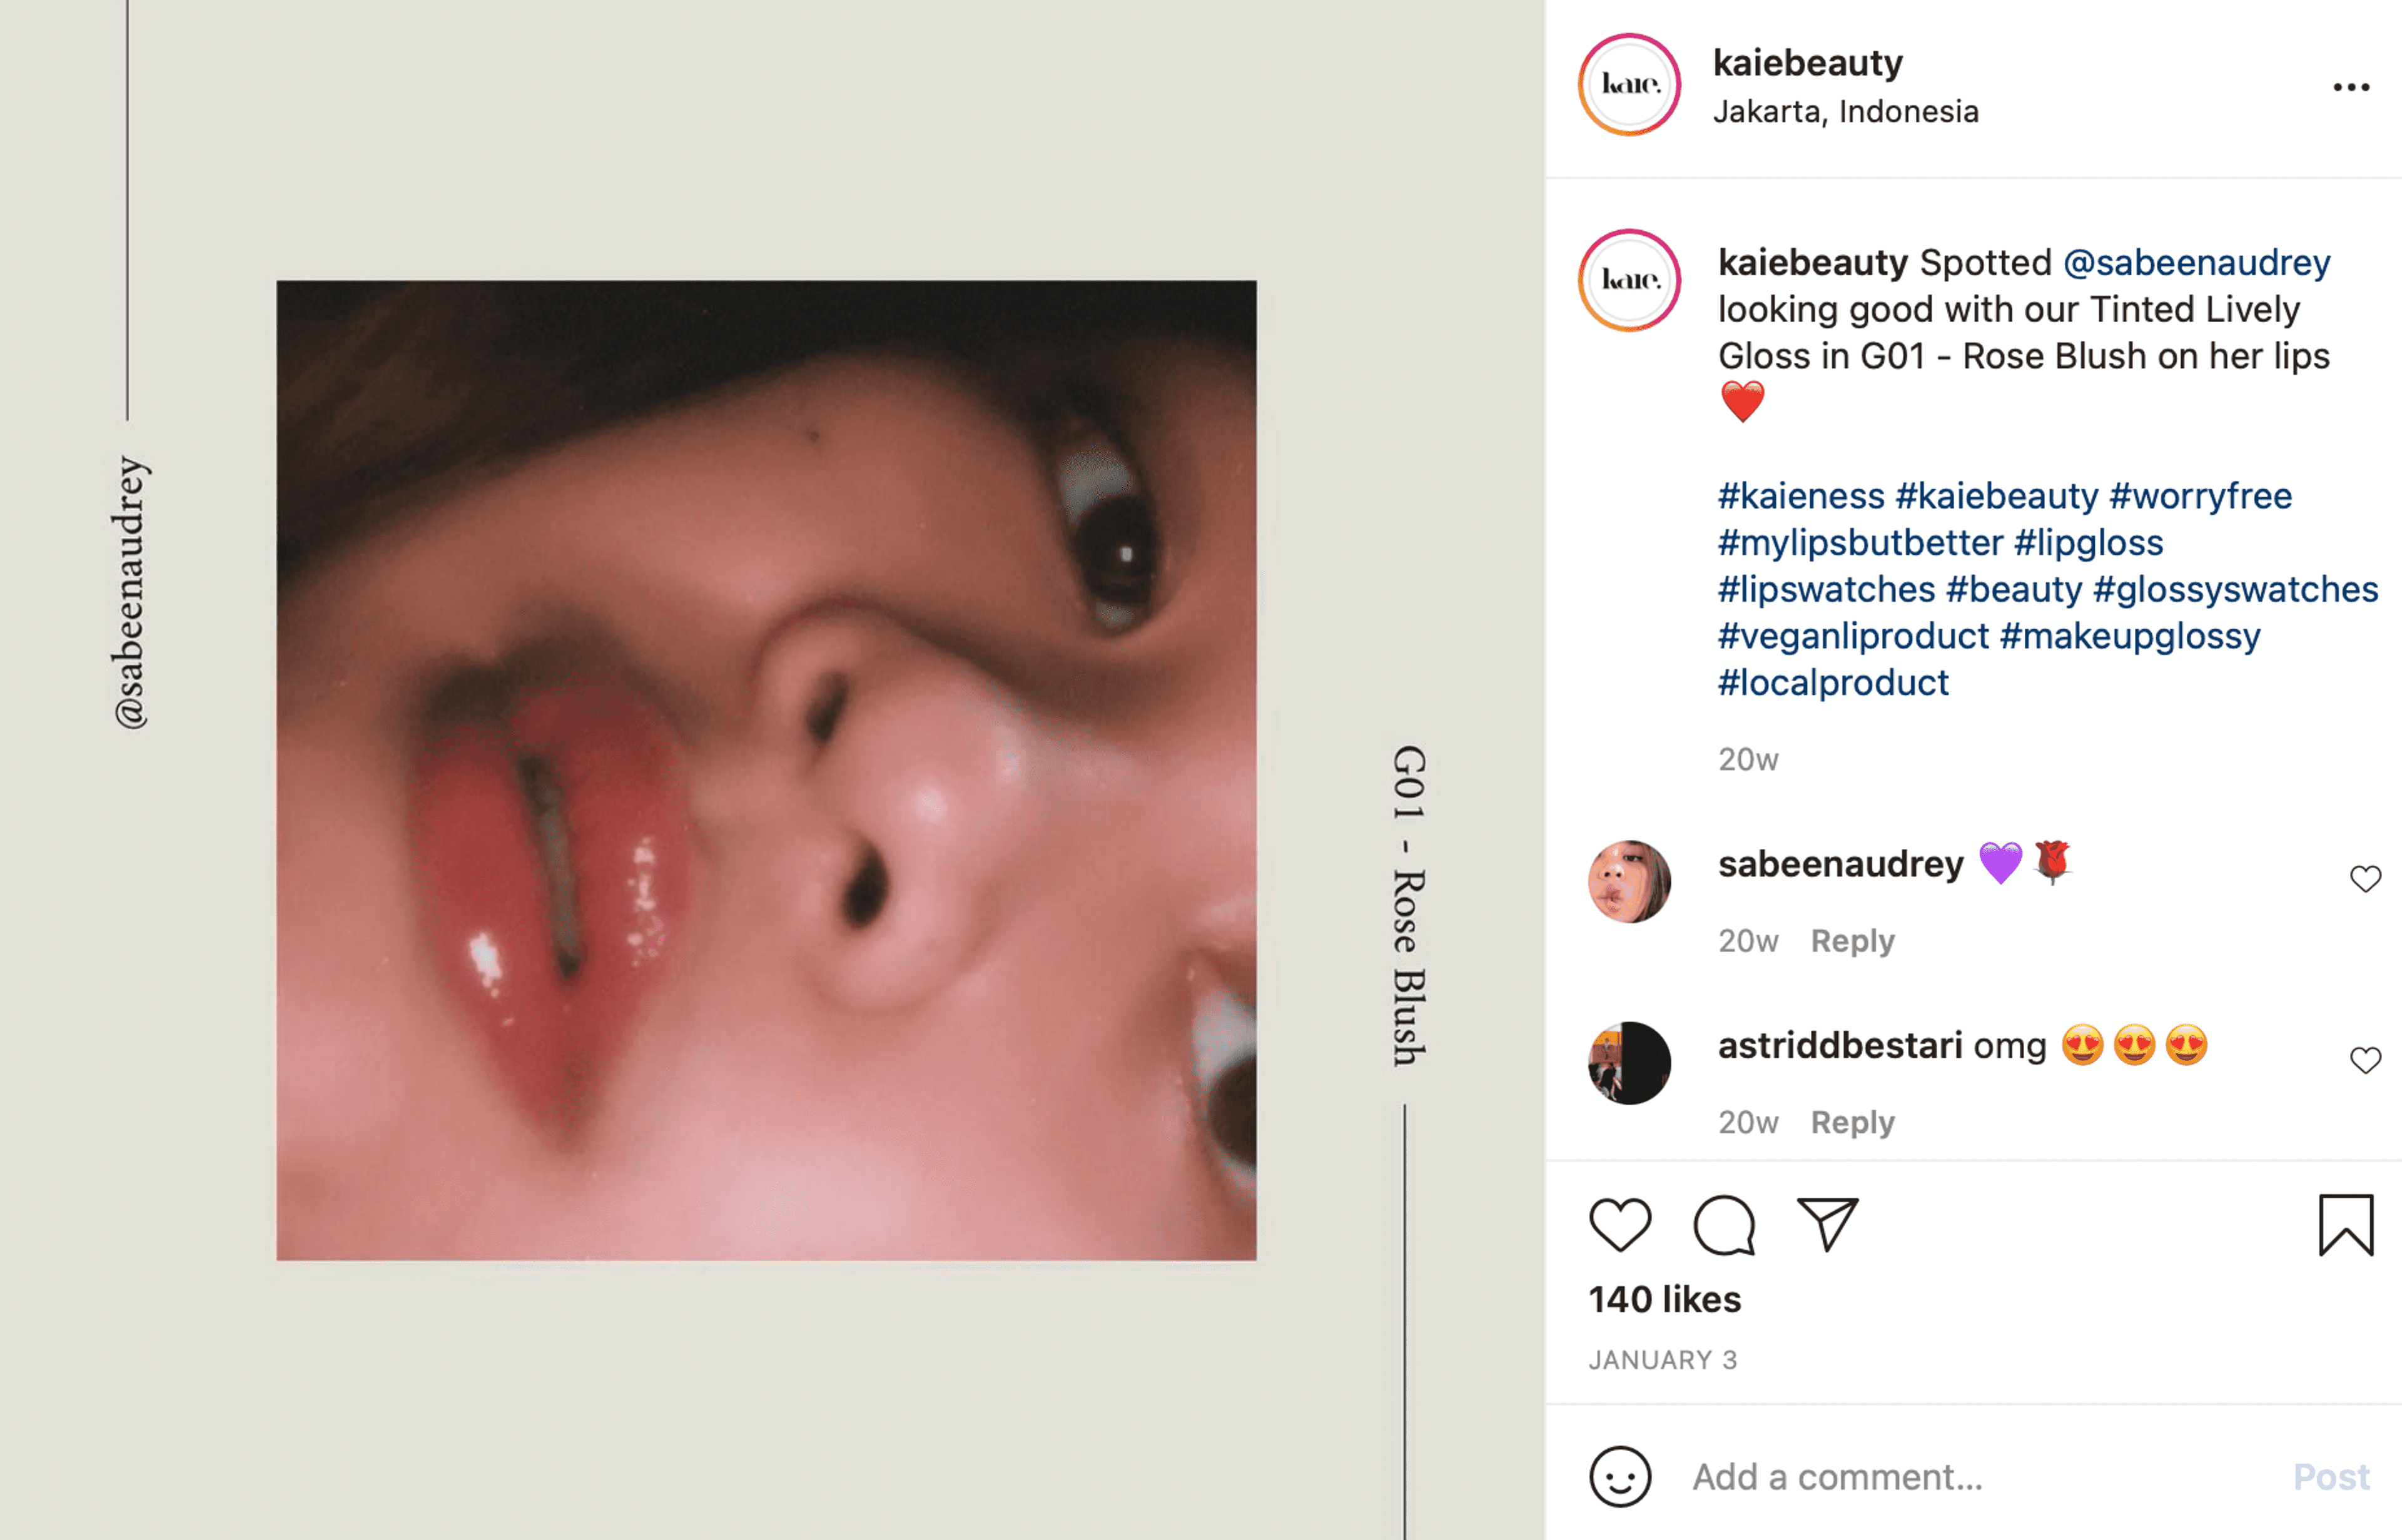Save post with bookmark icon
The width and height of the screenshot is (2402, 1540).
pos(2345,1224)
